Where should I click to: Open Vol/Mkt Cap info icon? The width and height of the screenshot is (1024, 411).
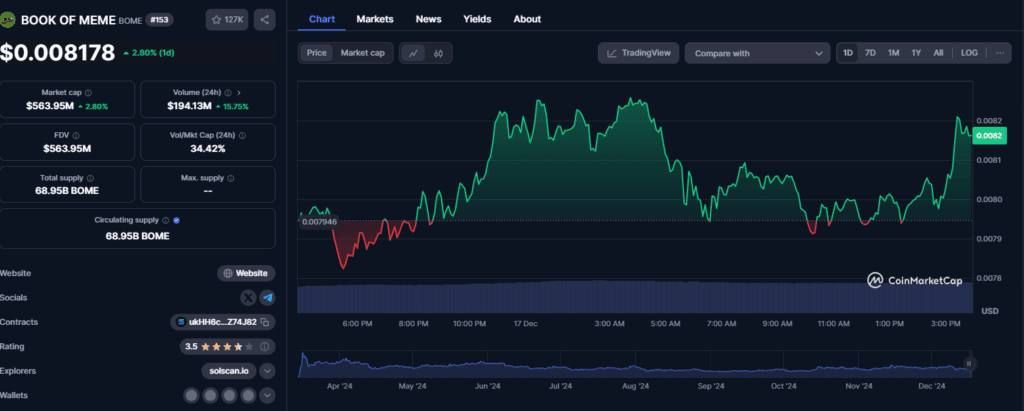coord(242,135)
